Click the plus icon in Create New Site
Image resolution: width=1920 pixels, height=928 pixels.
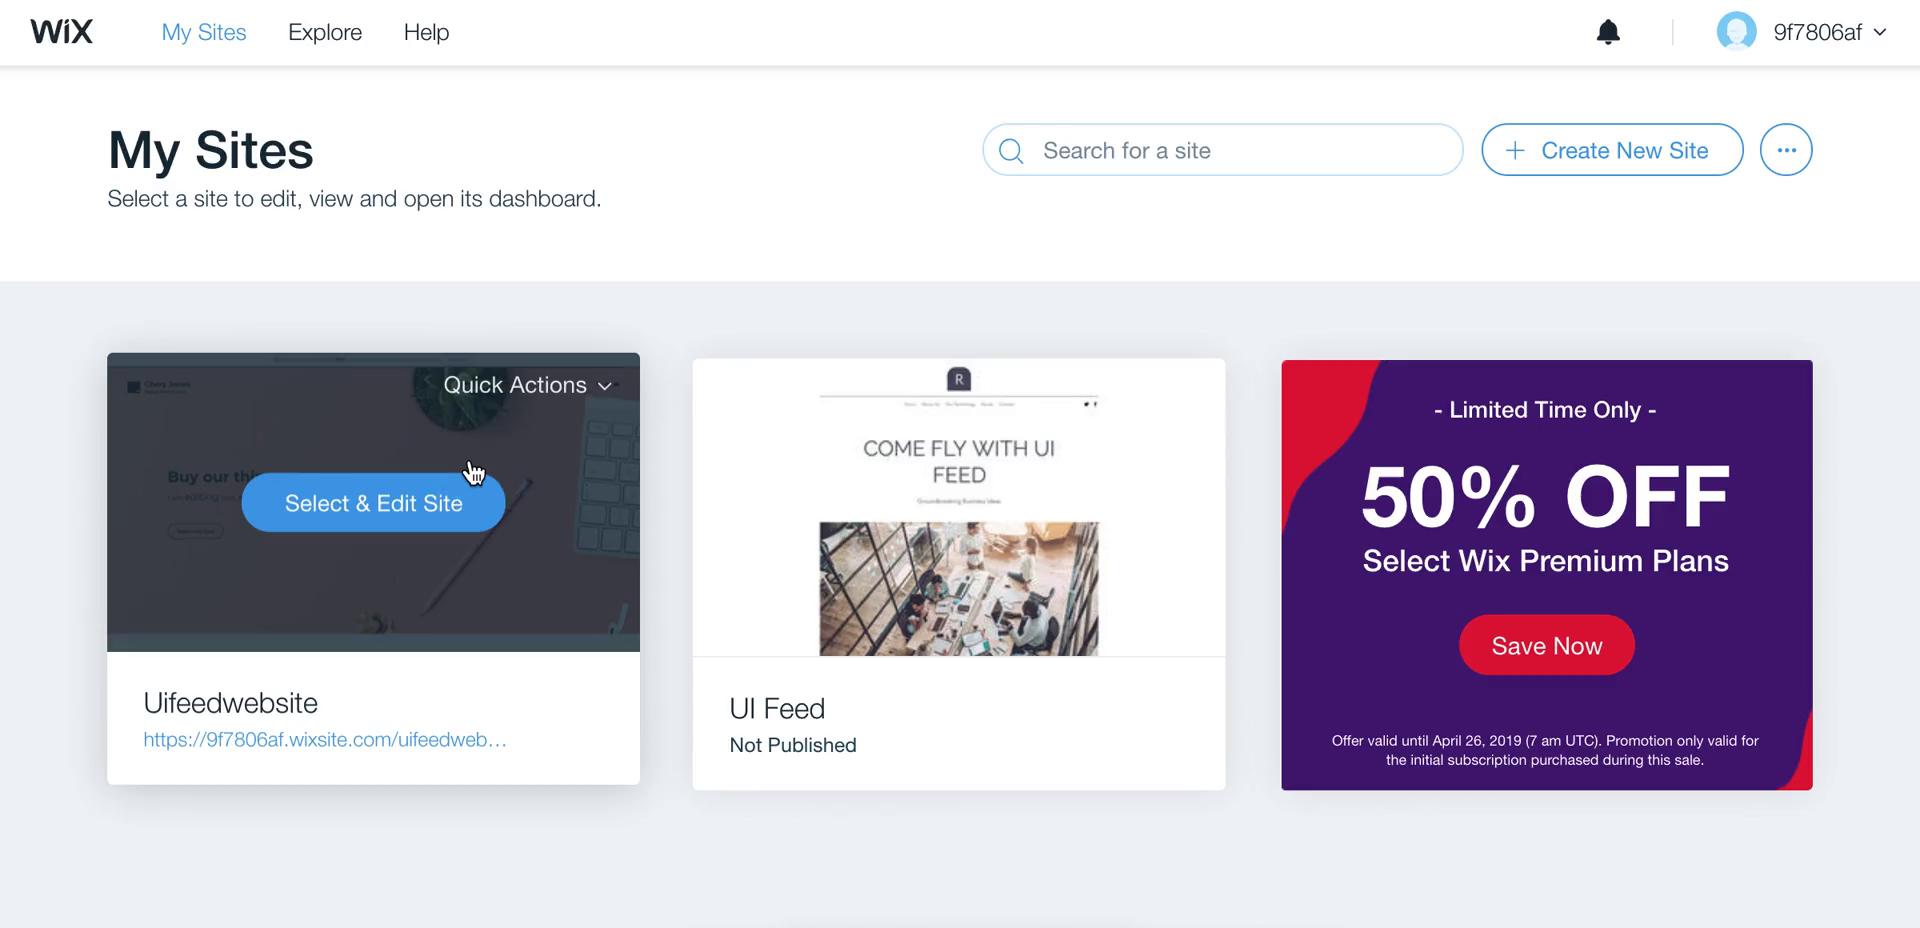coord(1515,150)
